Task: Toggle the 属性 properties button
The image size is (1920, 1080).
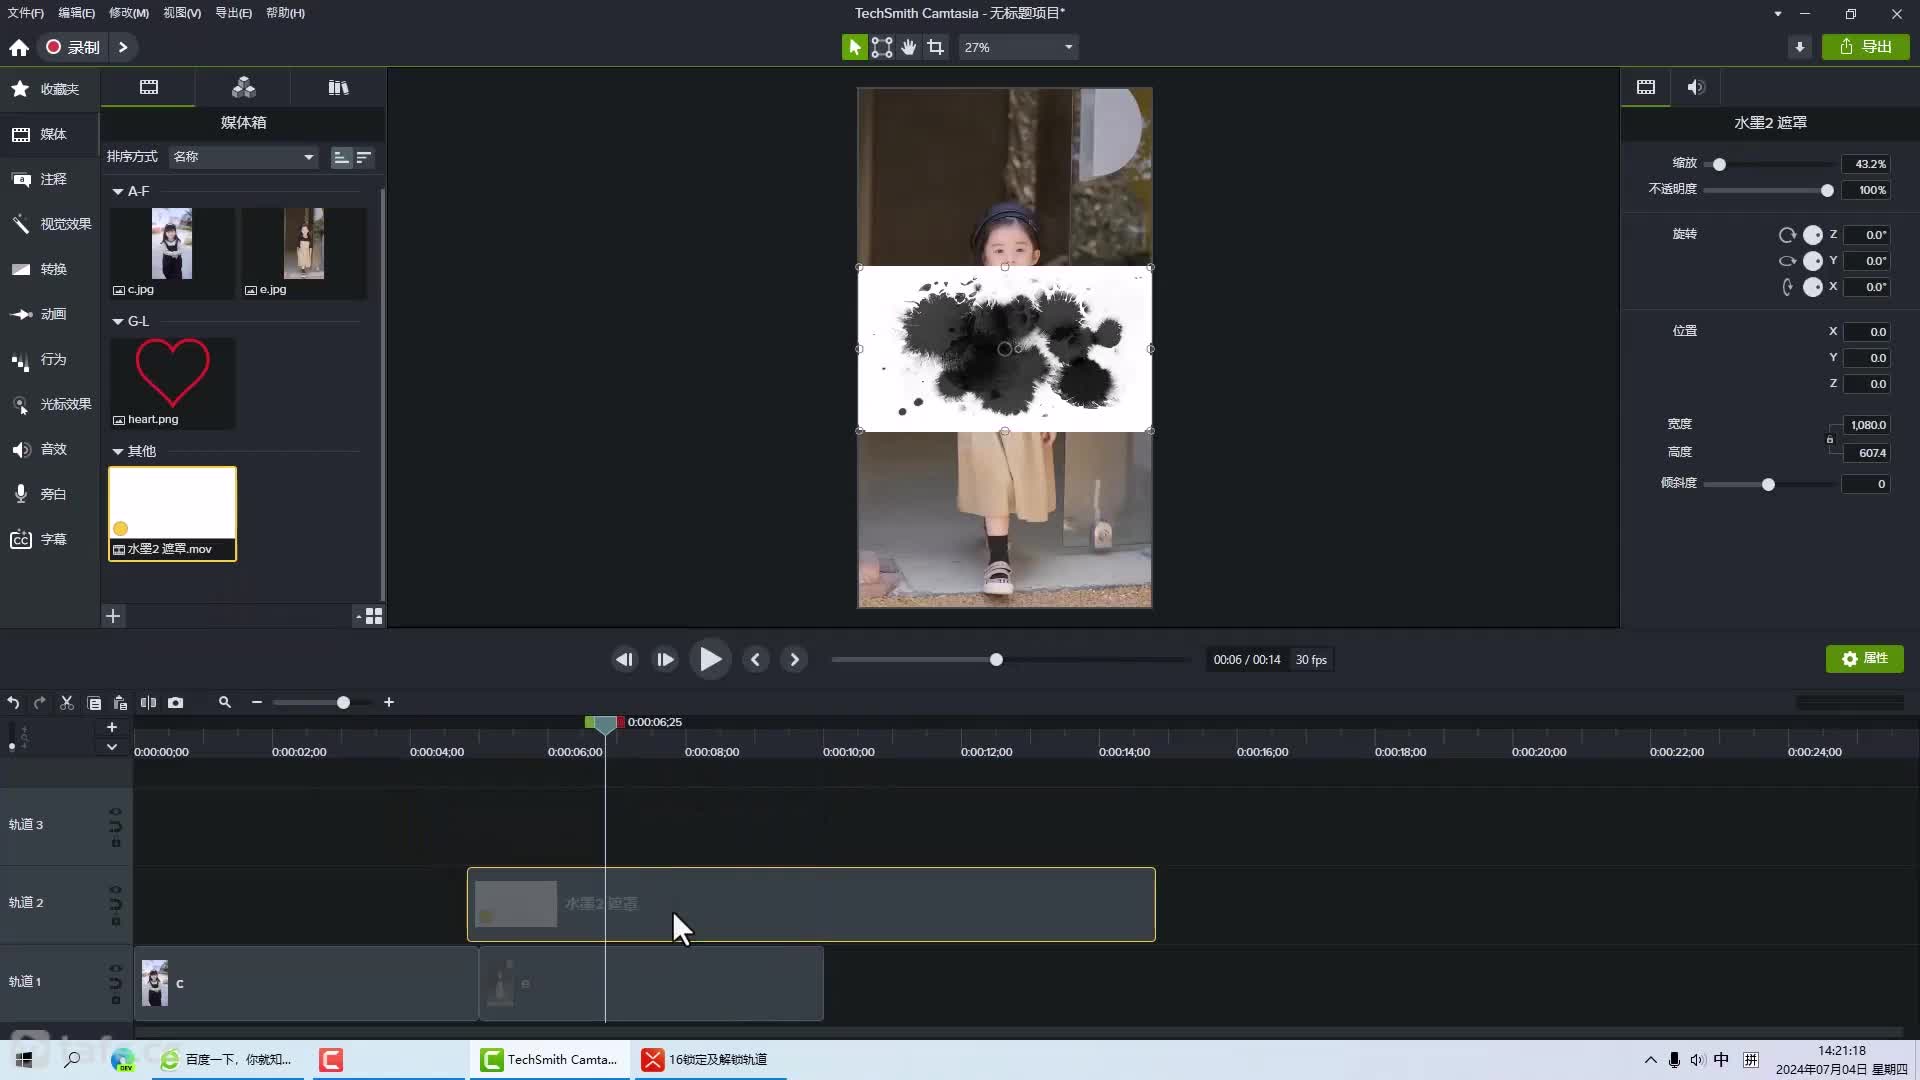Action: click(x=1865, y=659)
